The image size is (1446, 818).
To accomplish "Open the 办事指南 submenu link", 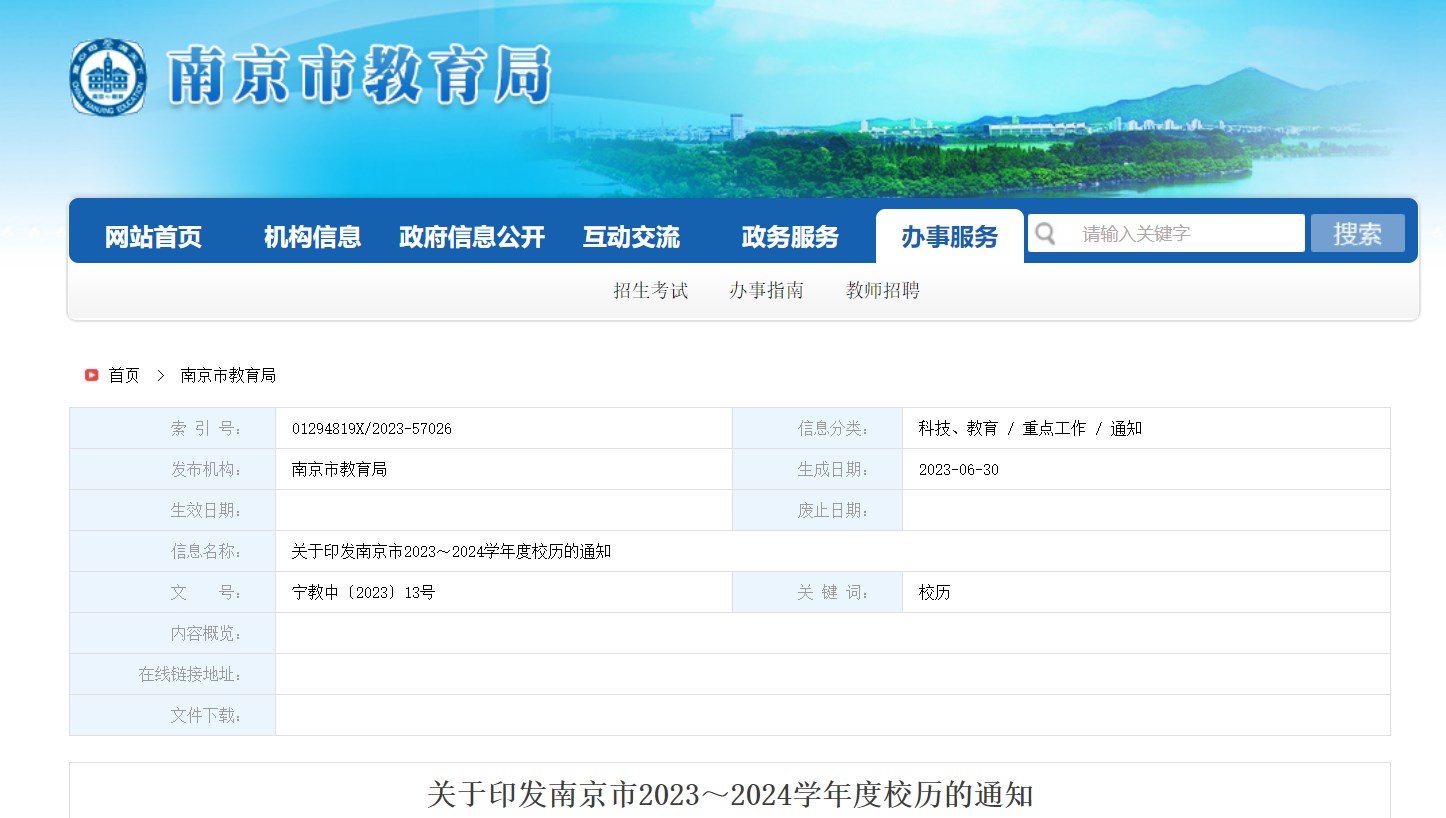I will 767,291.
